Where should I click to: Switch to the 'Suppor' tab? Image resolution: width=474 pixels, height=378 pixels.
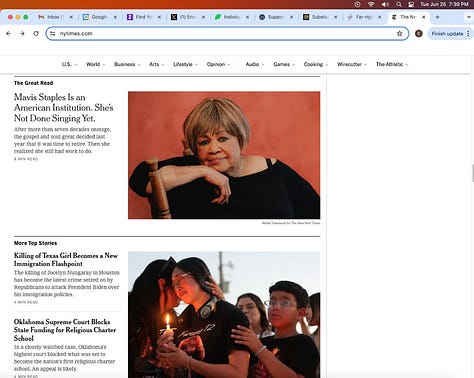[274, 17]
